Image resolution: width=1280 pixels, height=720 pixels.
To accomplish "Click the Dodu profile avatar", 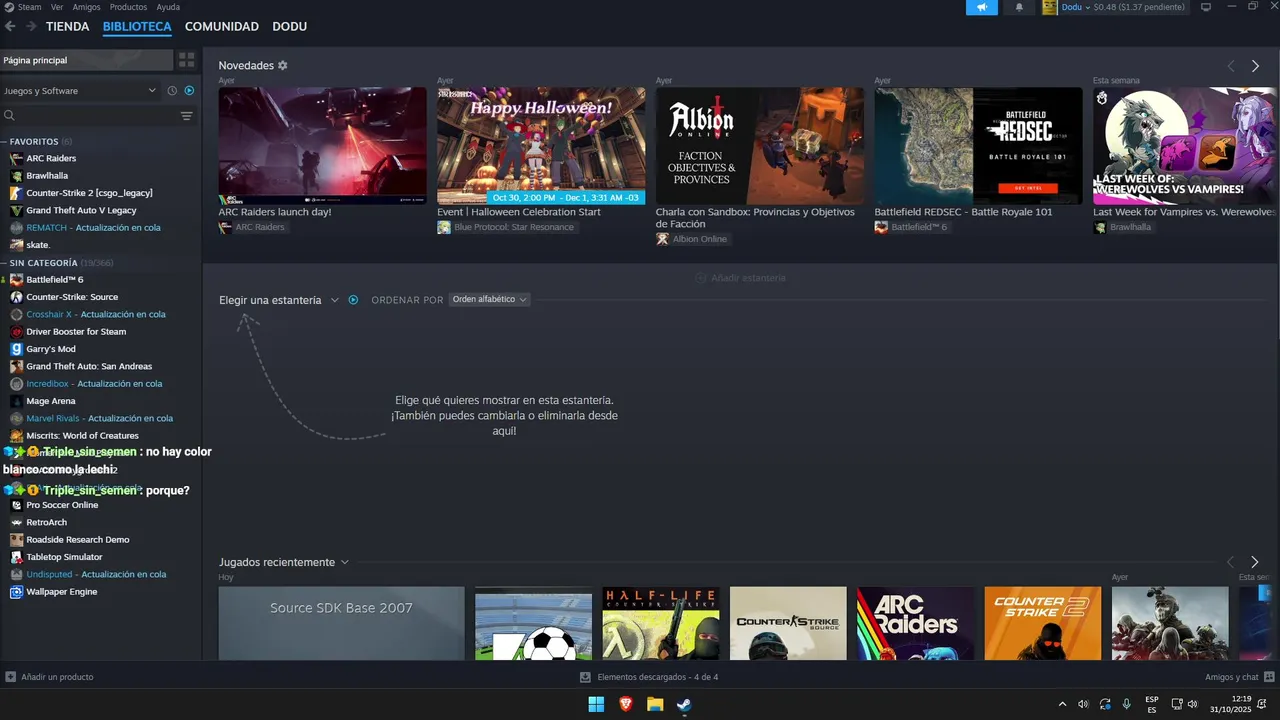I will click(1050, 7).
